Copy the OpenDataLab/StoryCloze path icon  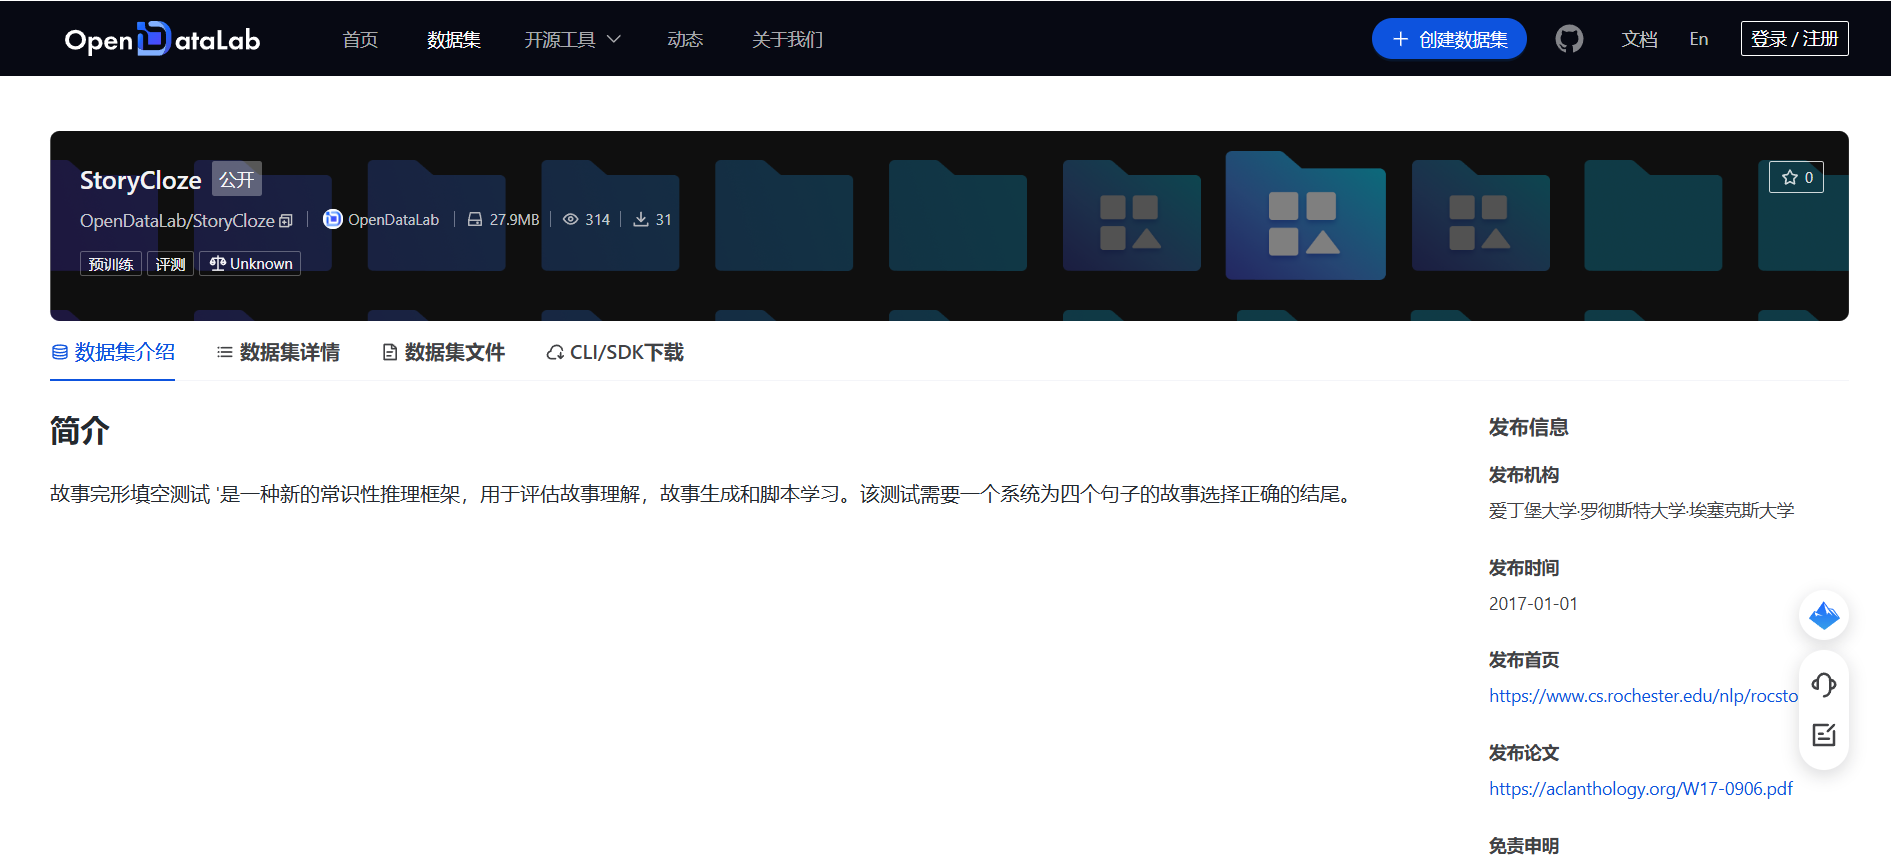tap(286, 221)
